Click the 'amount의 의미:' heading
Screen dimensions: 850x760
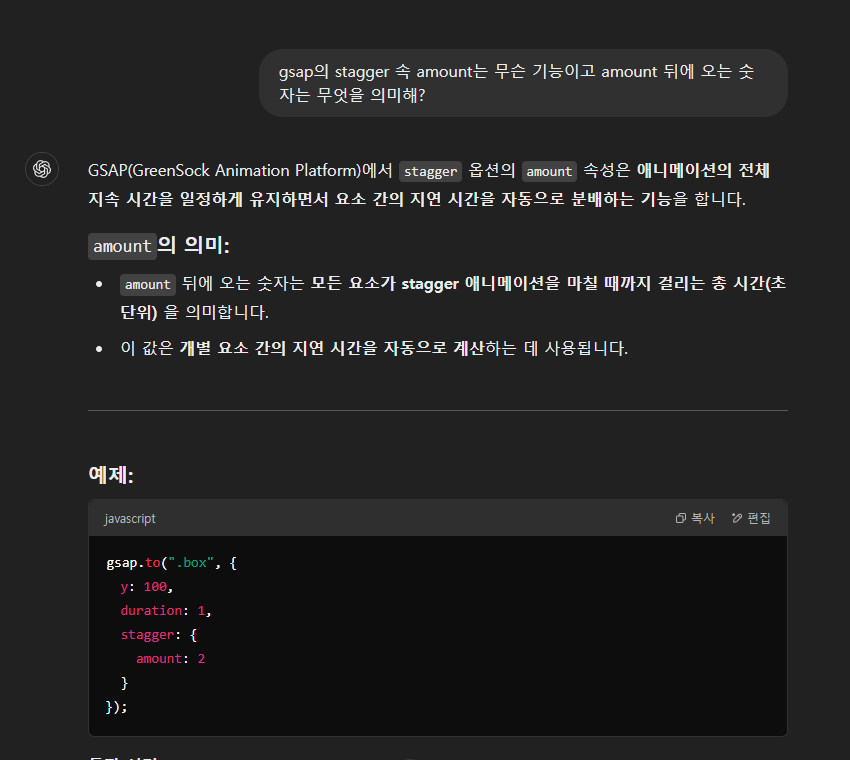pos(159,246)
